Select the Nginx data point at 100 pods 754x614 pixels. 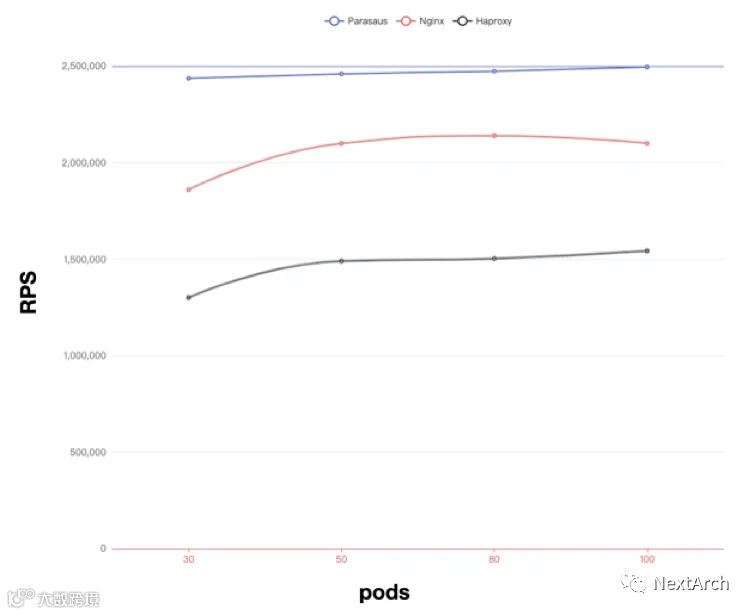click(x=647, y=143)
